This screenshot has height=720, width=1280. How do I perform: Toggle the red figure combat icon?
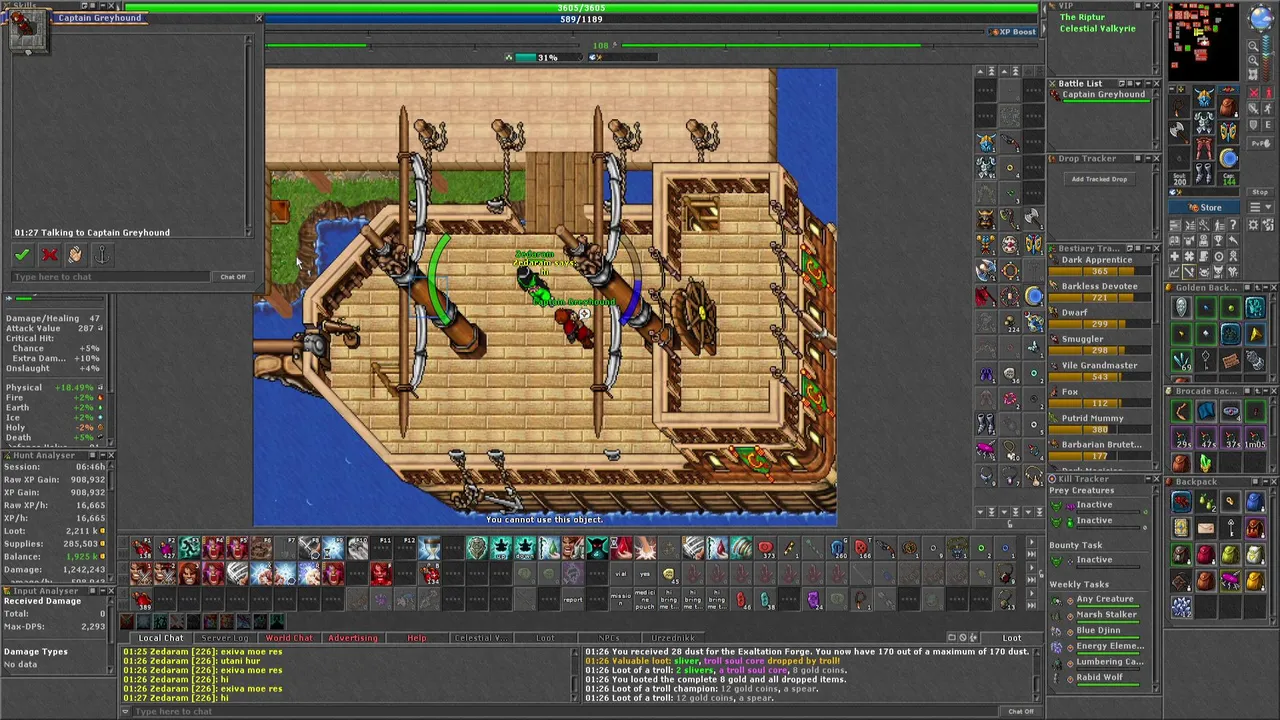pos(1268,92)
